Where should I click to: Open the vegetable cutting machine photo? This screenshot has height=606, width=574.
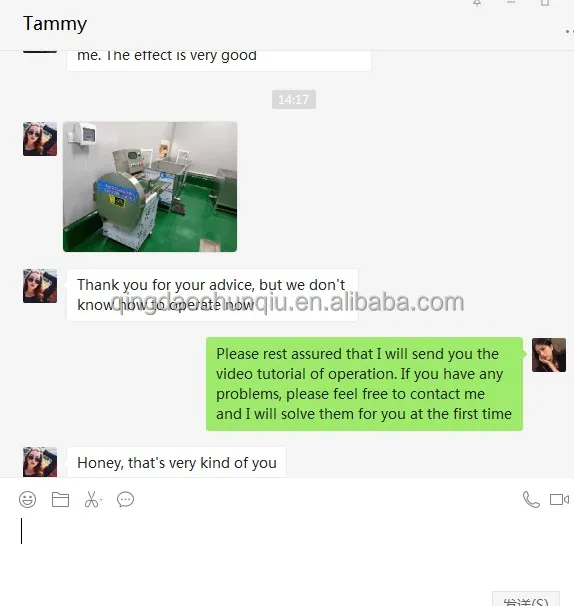pyautogui.click(x=150, y=187)
